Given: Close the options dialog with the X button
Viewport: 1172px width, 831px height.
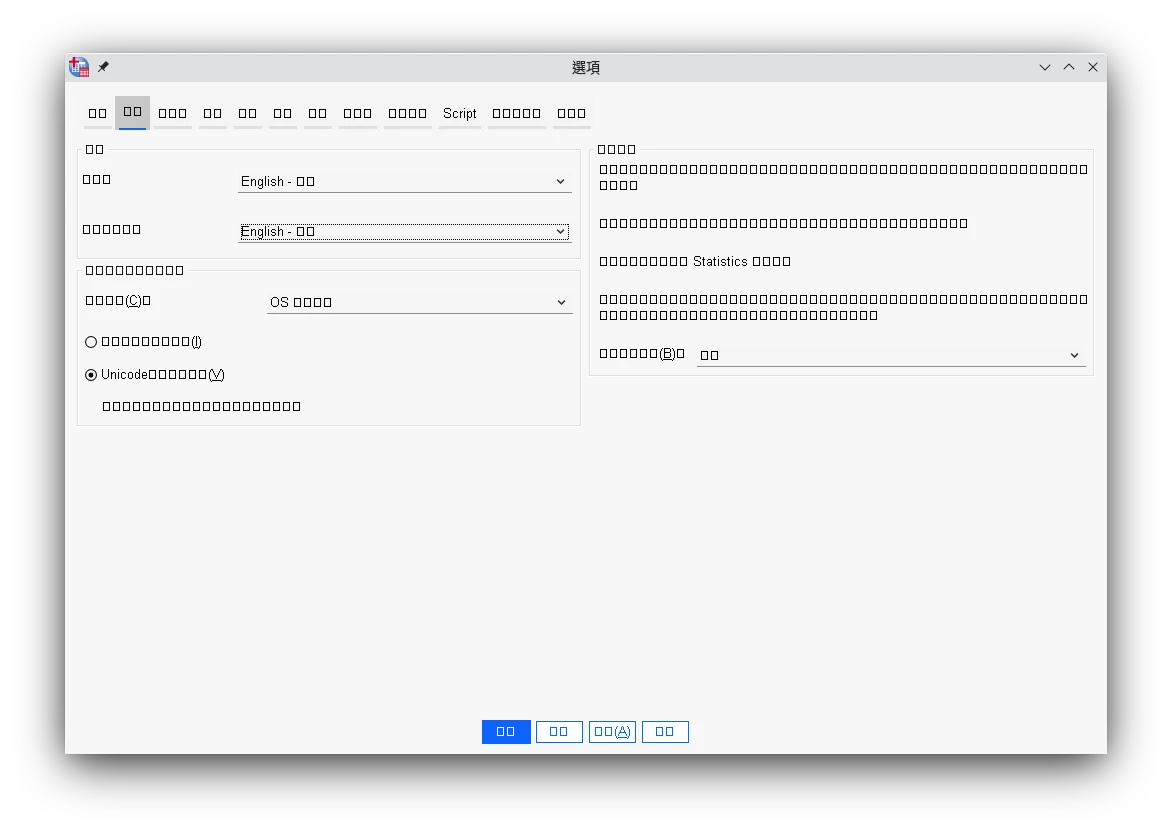Looking at the screenshot, I should point(1093,67).
